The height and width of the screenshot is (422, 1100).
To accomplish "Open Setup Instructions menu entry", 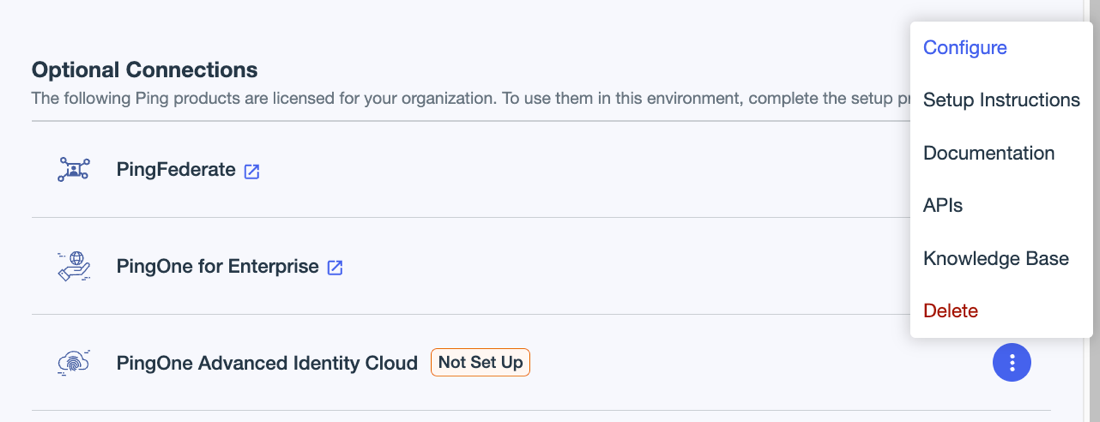I will (x=1001, y=100).
